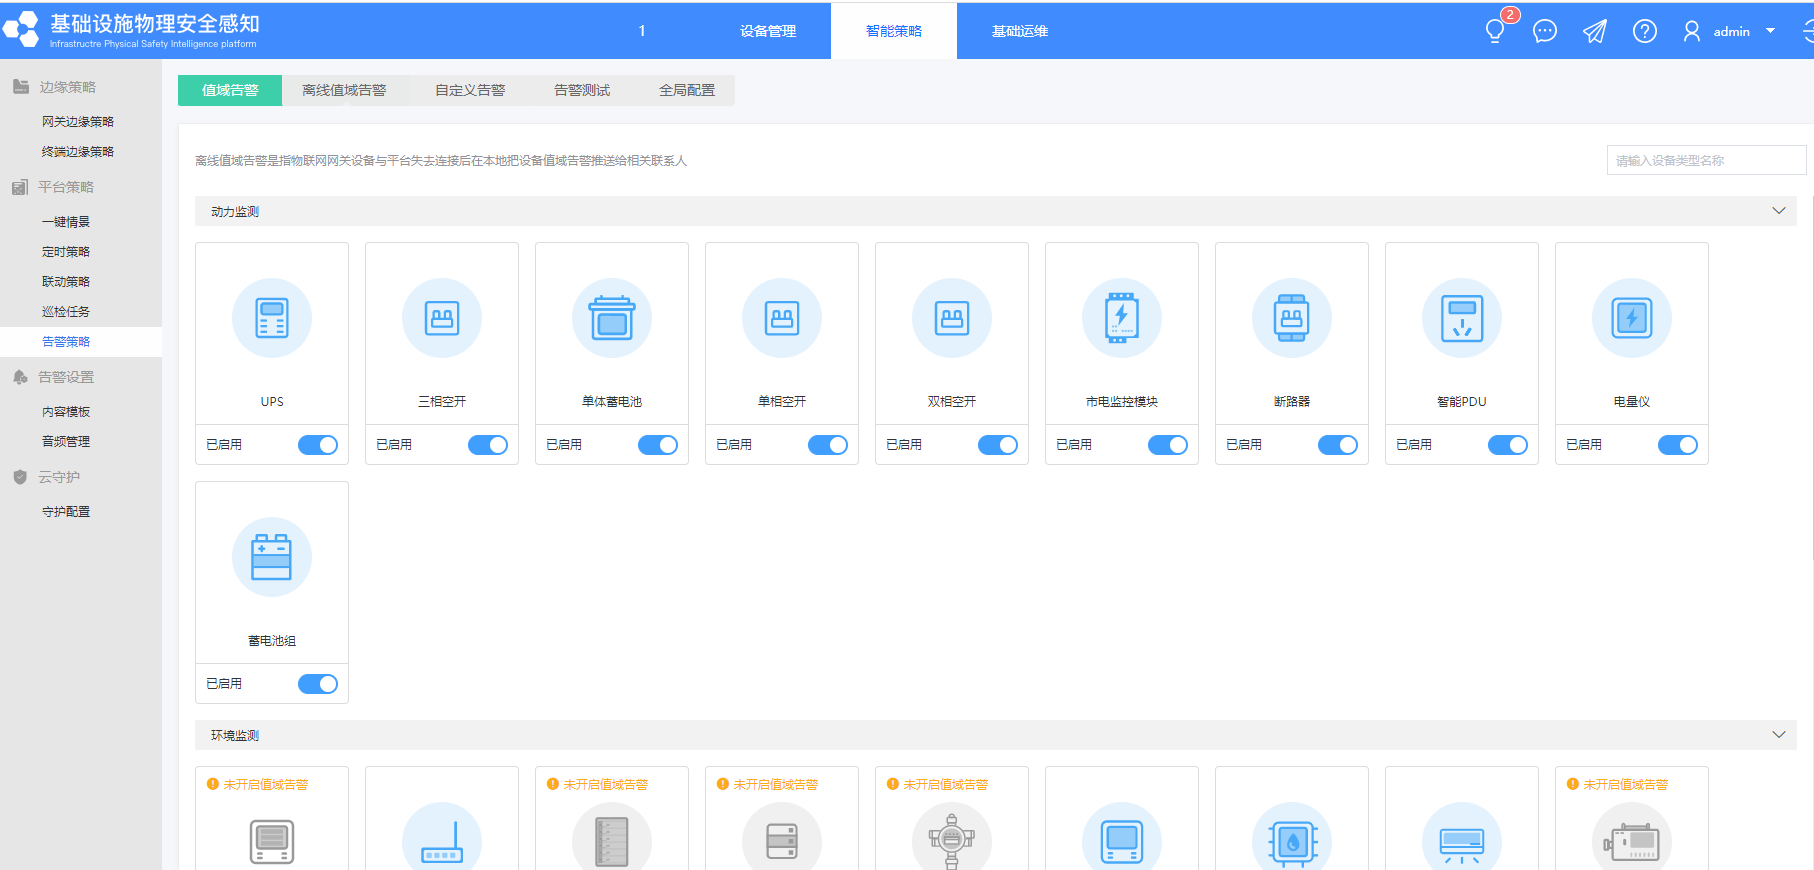Viewport: 1814px width, 870px height.
Task: Focus the 请输入设备类型名称 search field
Action: click(x=1706, y=160)
